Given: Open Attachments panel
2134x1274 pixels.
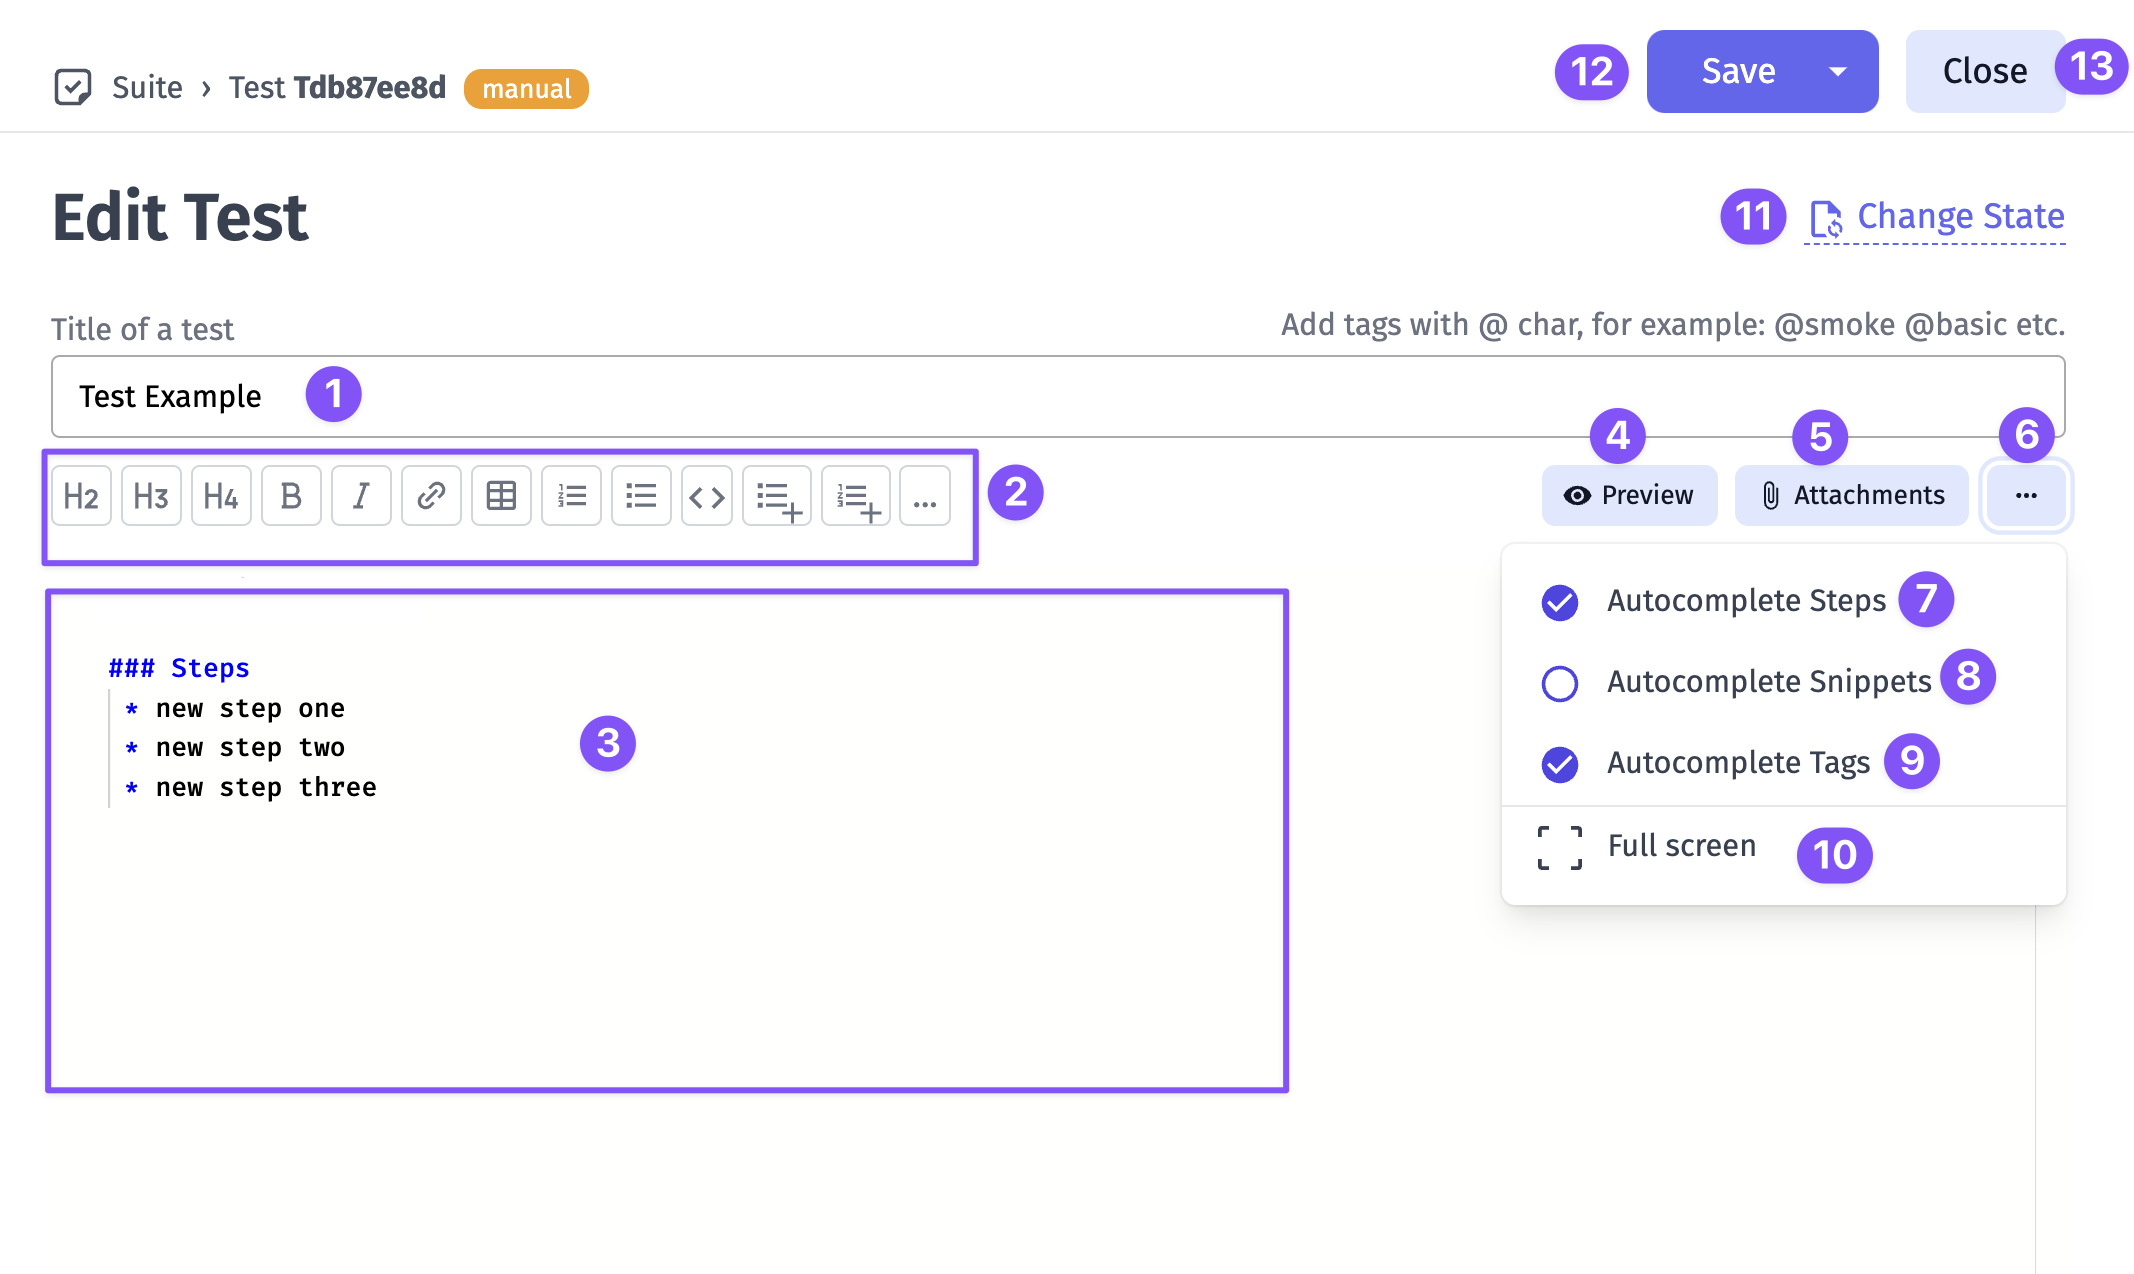Looking at the screenshot, I should [1852, 496].
